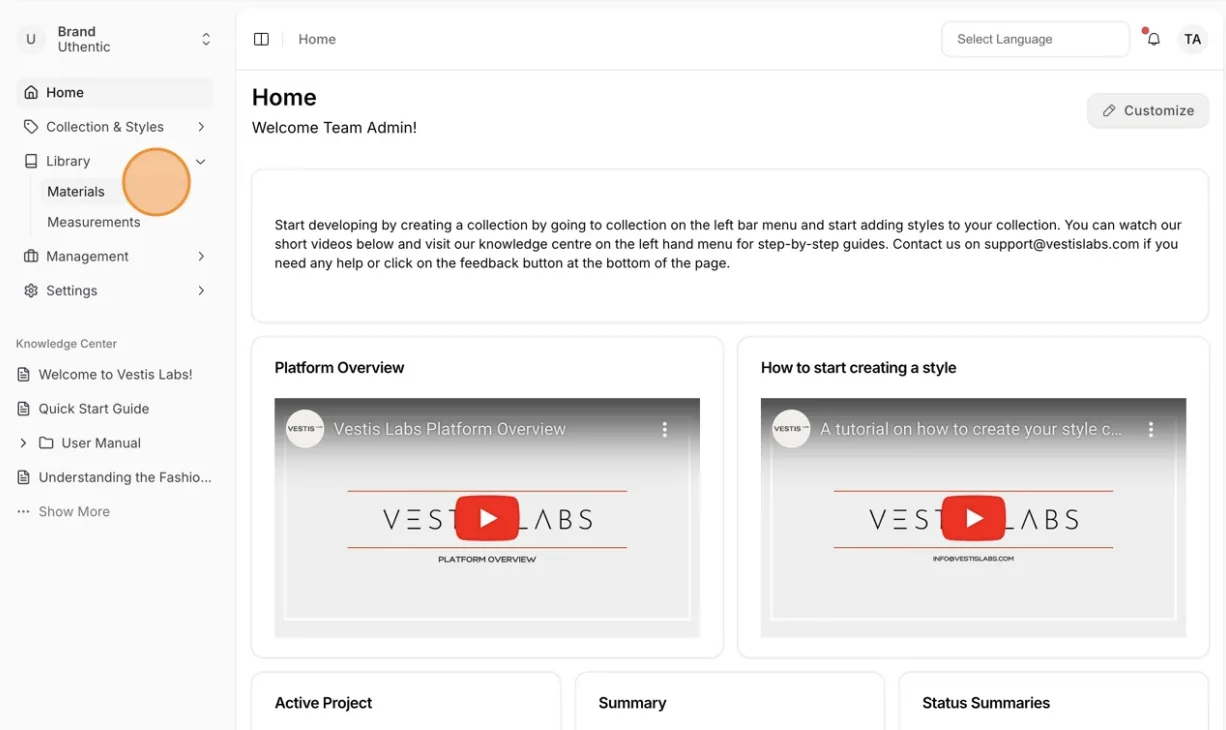Click the Summary card heading
Image resolution: width=1226 pixels, height=730 pixels.
pos(632,703)
